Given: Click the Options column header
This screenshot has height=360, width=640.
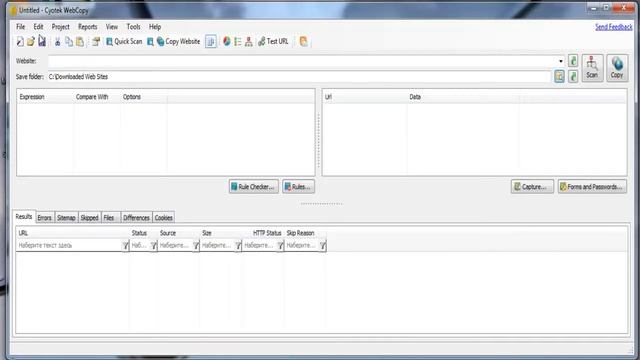Looking at the screenshot, I should pyautogui.click(x=144, y=97).
